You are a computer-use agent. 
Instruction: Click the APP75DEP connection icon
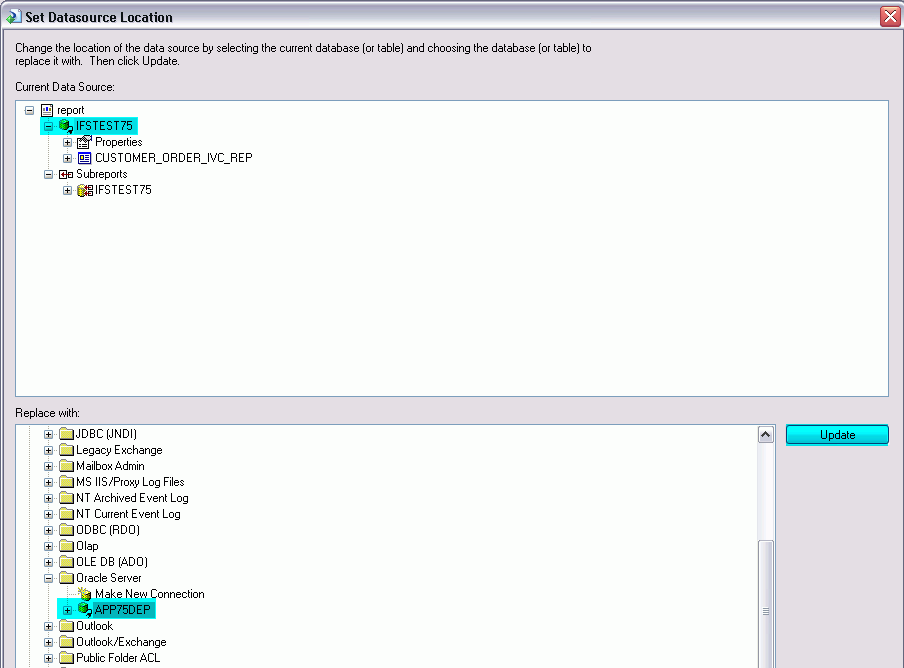(x=85, y=610)
